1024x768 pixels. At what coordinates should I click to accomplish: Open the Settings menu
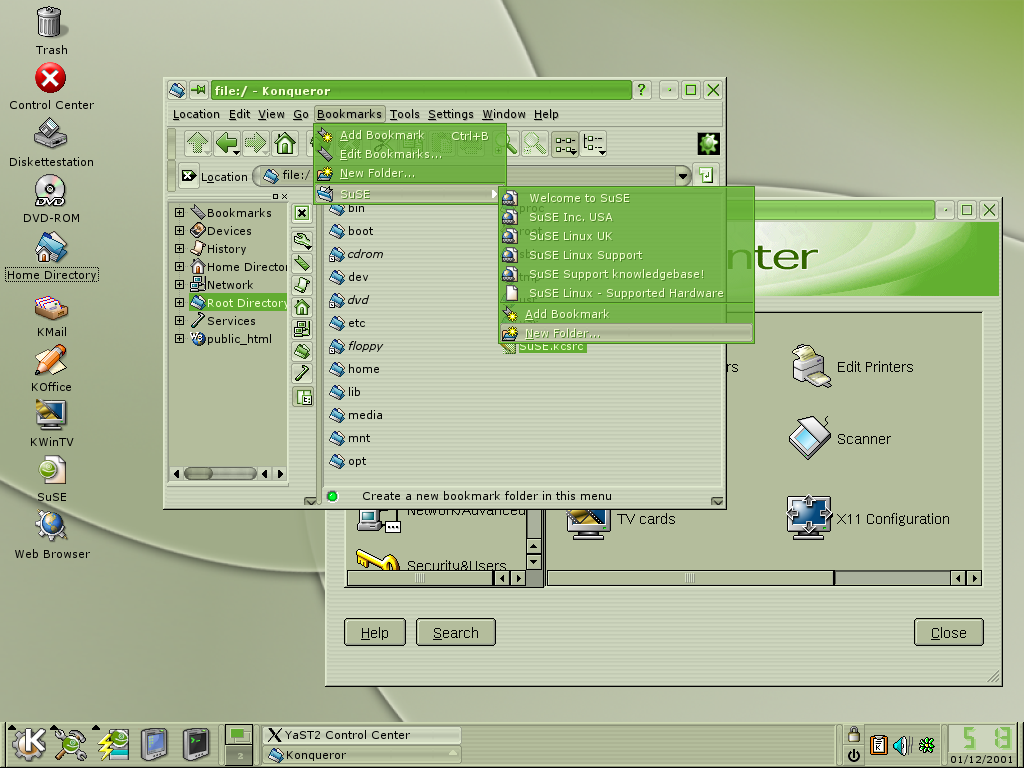pyautogui.click(x=451, y=114)
